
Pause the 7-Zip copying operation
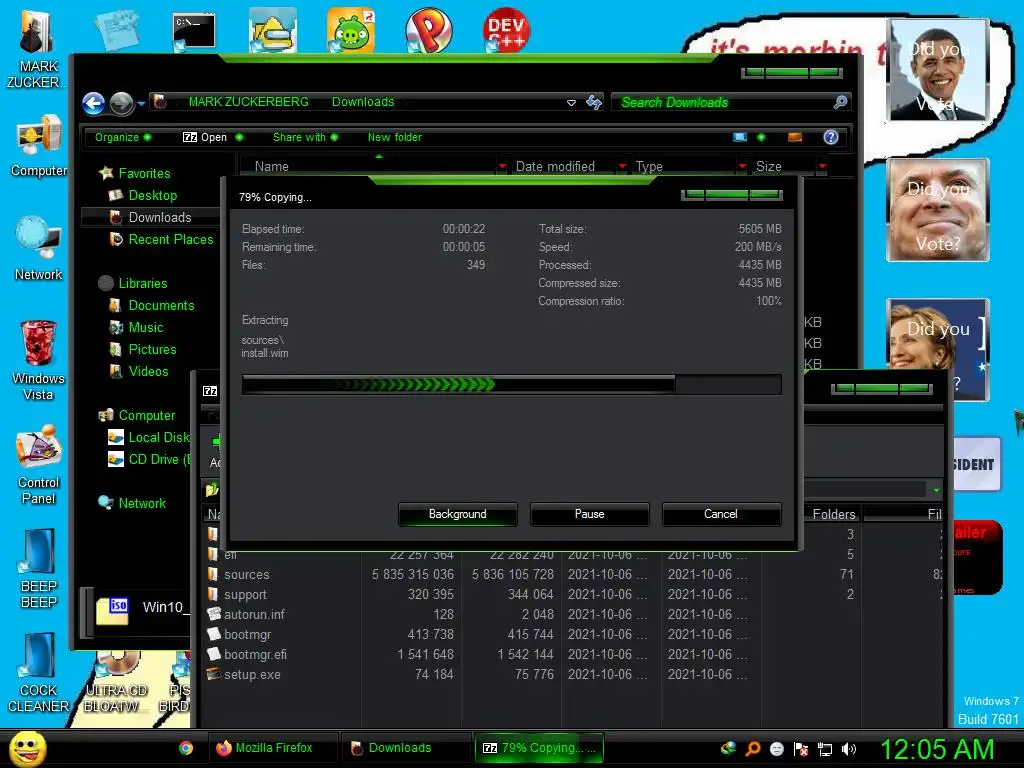tap(589, 514)
